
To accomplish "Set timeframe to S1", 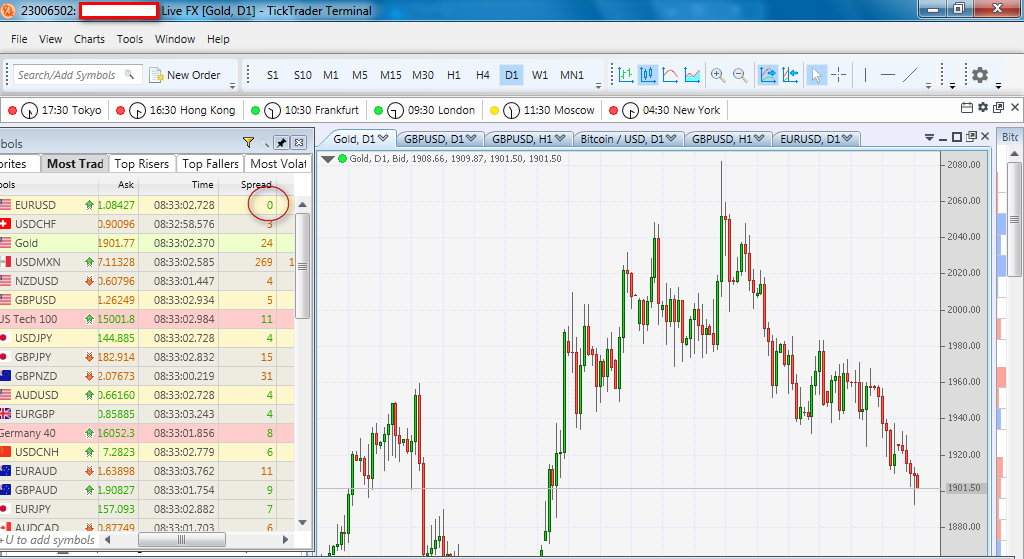I will coord(272,75).
